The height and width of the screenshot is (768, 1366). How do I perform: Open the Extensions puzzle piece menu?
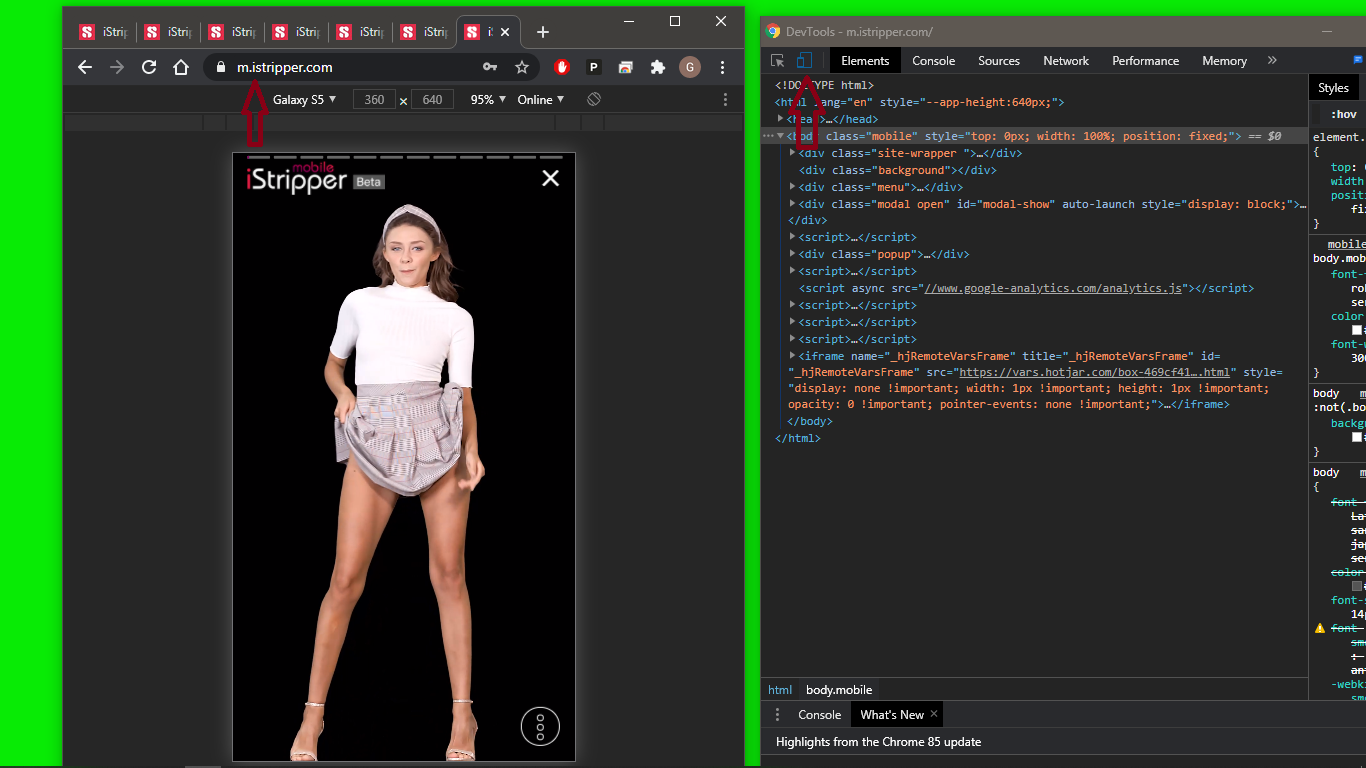click(x=657, y=67)
